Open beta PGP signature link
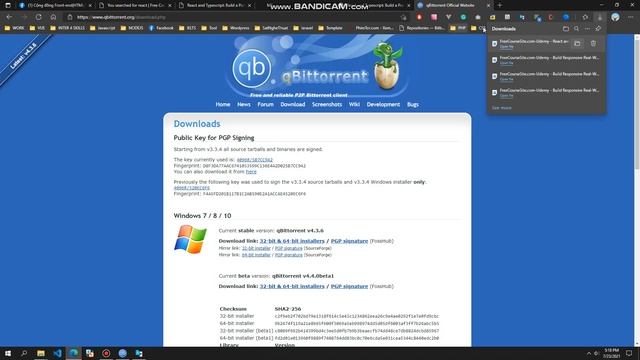The image size is (640, 360). [349, 287]
